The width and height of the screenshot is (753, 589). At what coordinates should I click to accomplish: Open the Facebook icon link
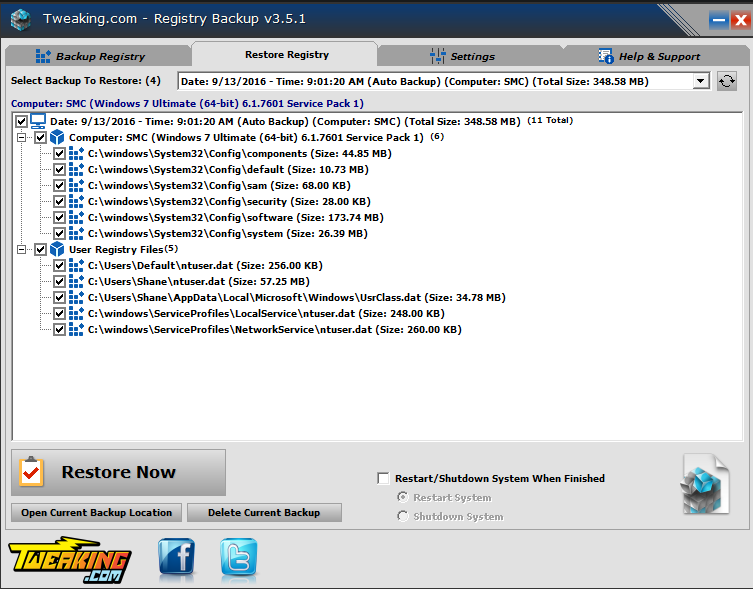[x=177, y=557]
